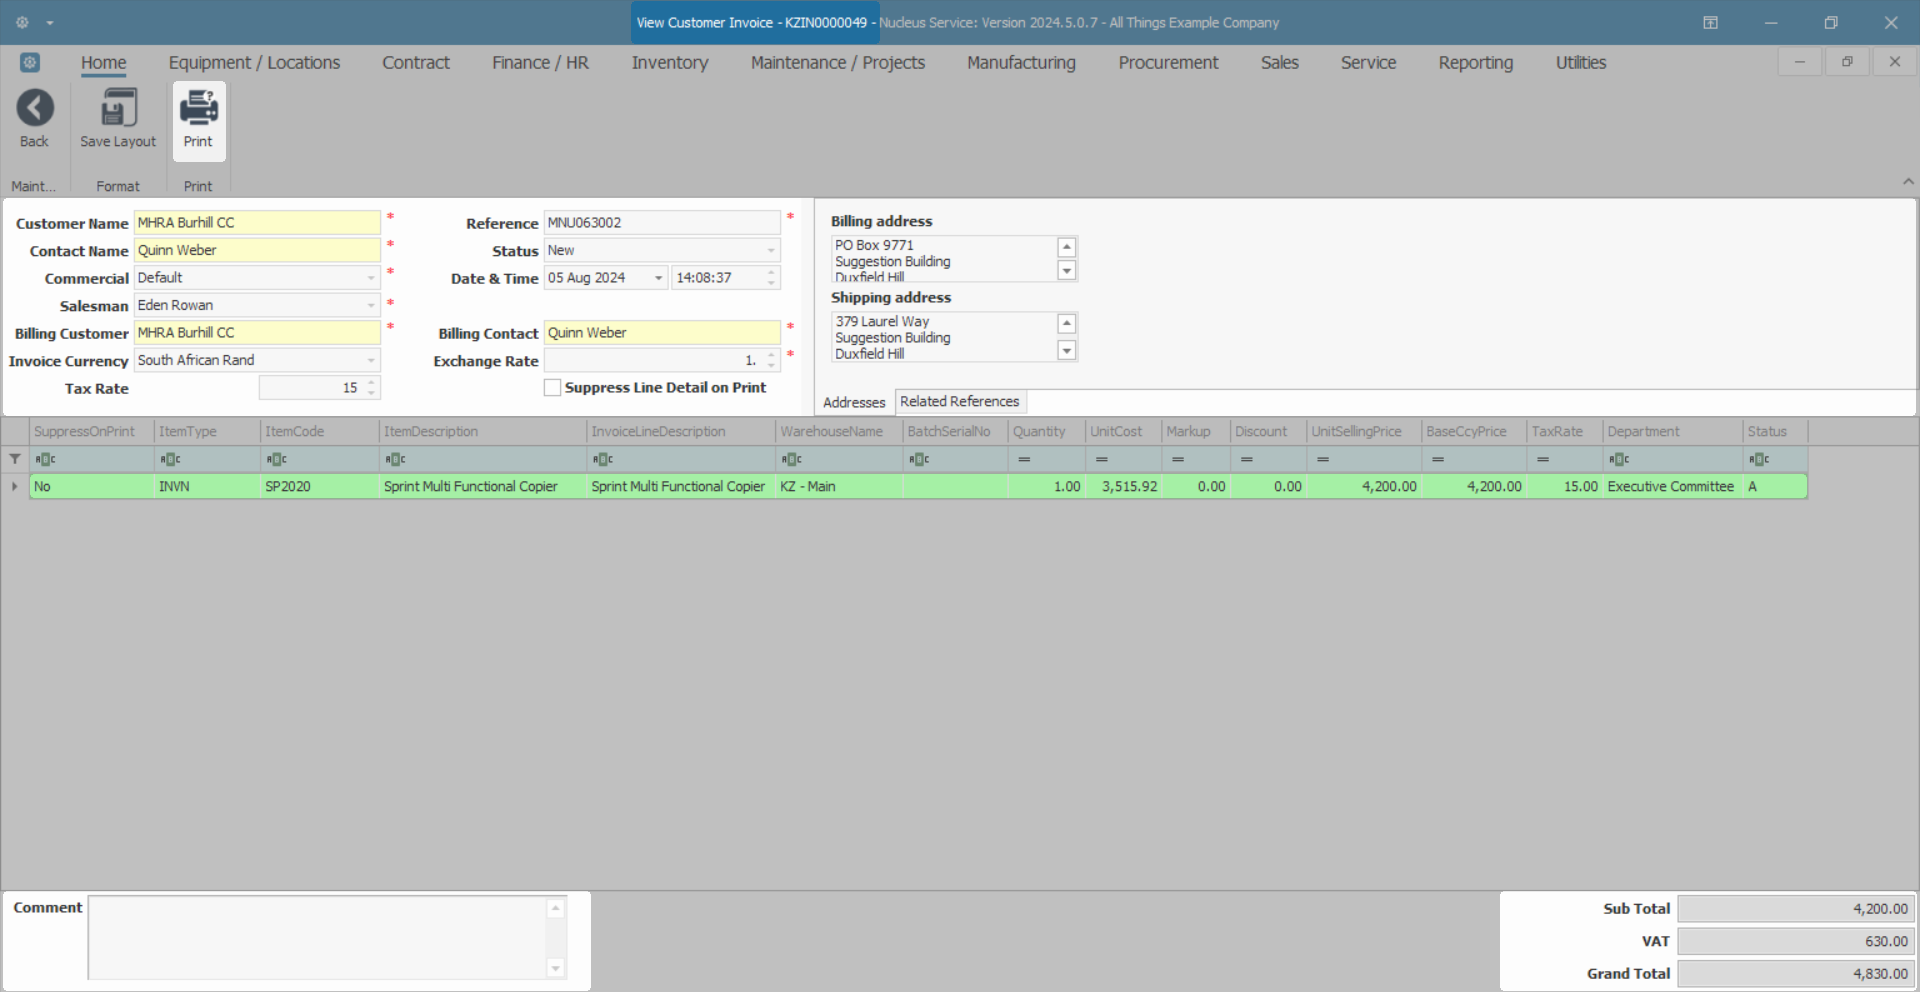1920x992 pixels.
Task: Click the Billing Contact field
Action: [662, 332]
